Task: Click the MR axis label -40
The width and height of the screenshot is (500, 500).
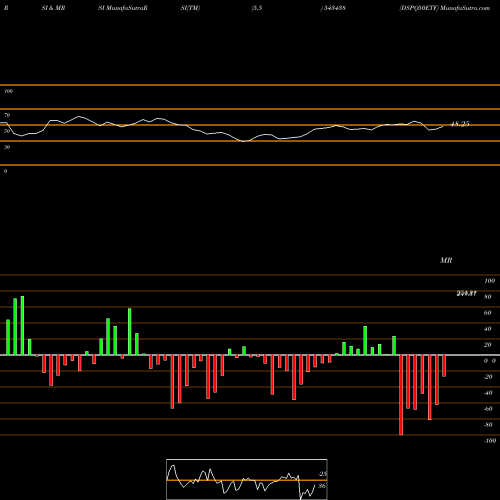Action: [x=488, y=393]
